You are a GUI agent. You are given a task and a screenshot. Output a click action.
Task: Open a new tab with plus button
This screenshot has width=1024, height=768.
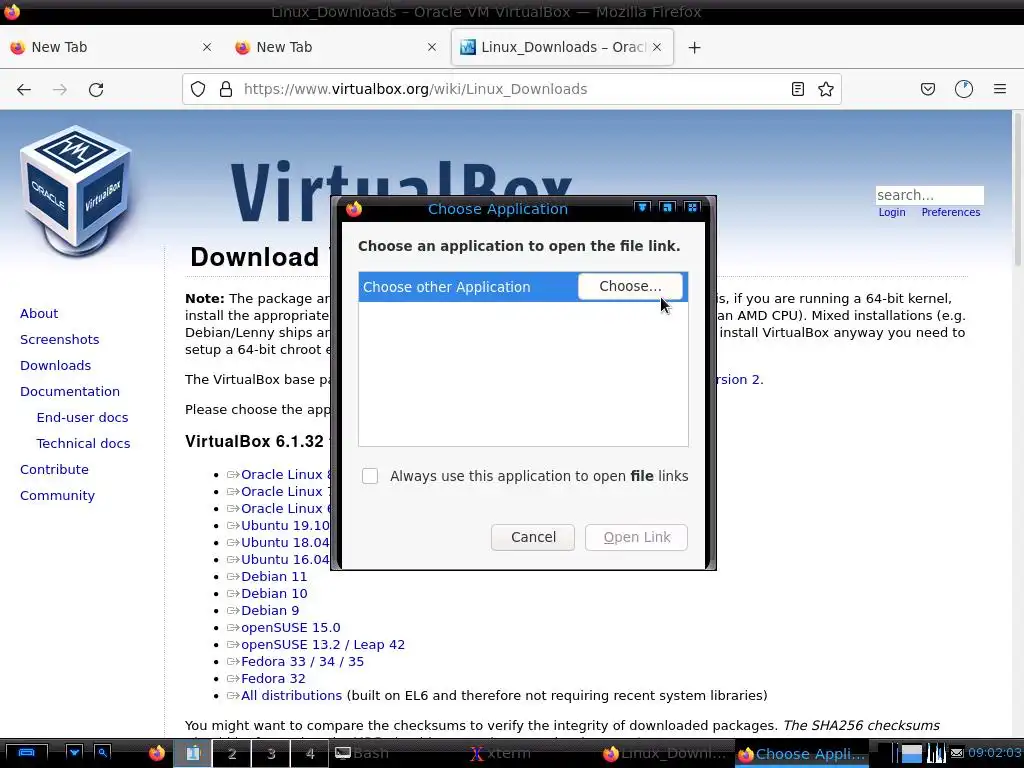tap(694, 48)
